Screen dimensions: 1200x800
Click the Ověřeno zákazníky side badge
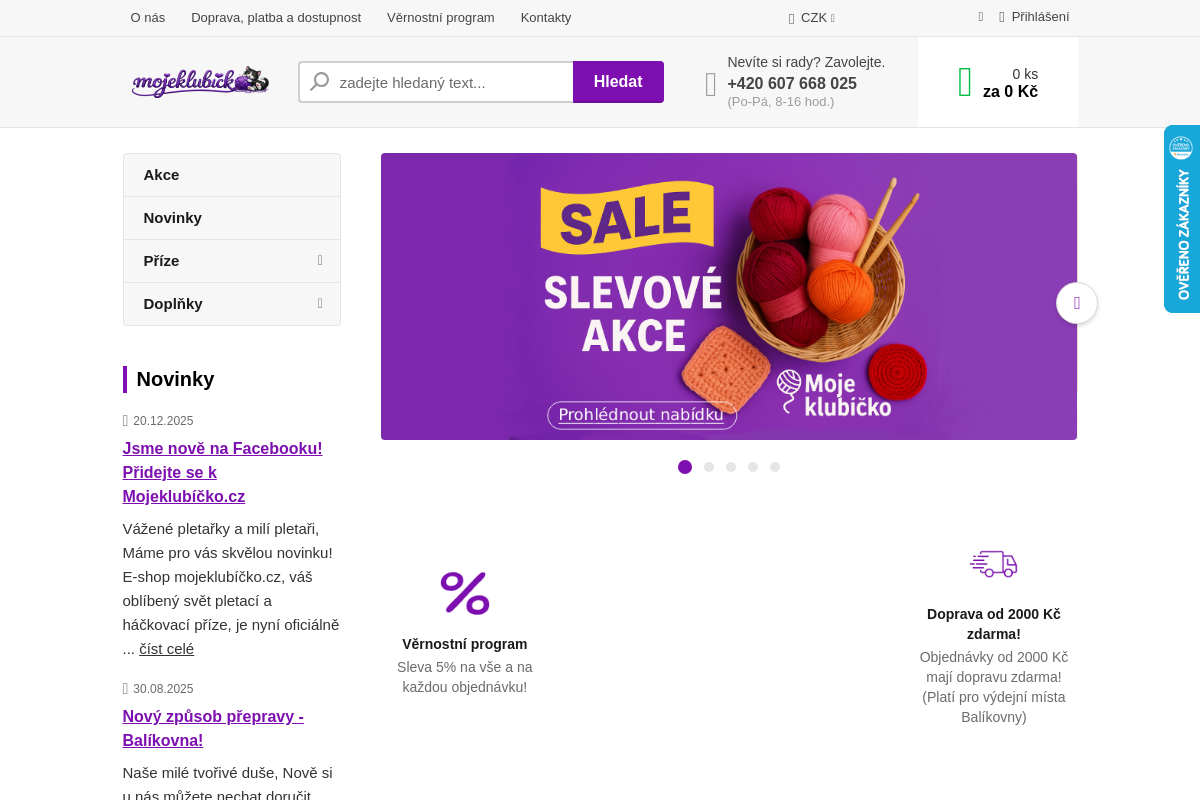(x=1184, y=219)
